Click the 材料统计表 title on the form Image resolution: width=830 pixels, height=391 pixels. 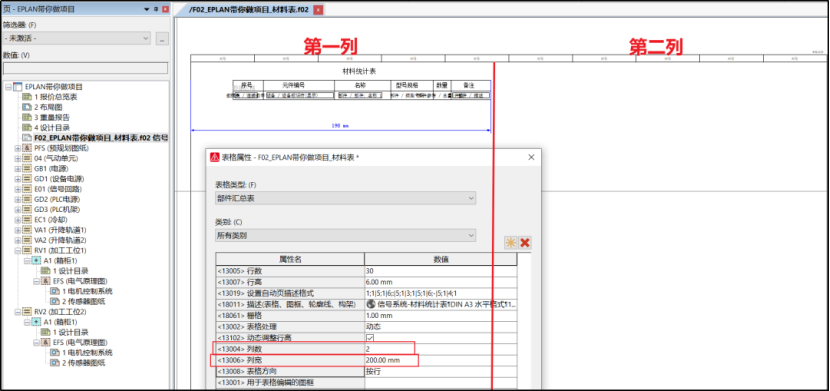click(359, 71)
